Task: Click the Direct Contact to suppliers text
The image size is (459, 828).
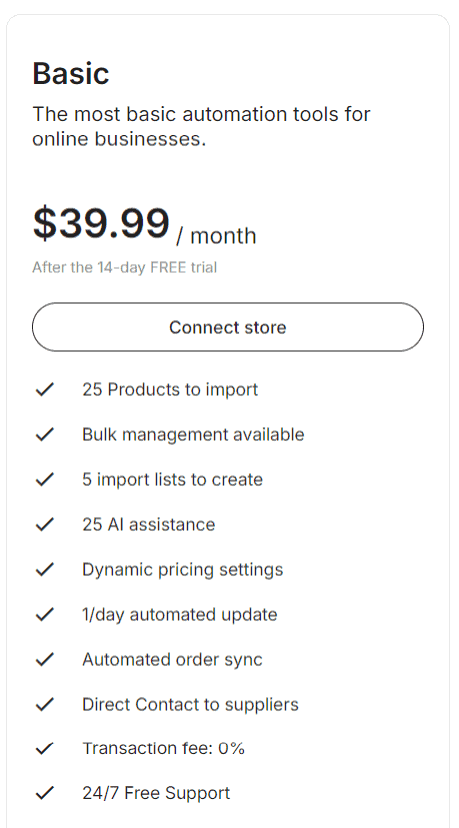Action: 191,704
